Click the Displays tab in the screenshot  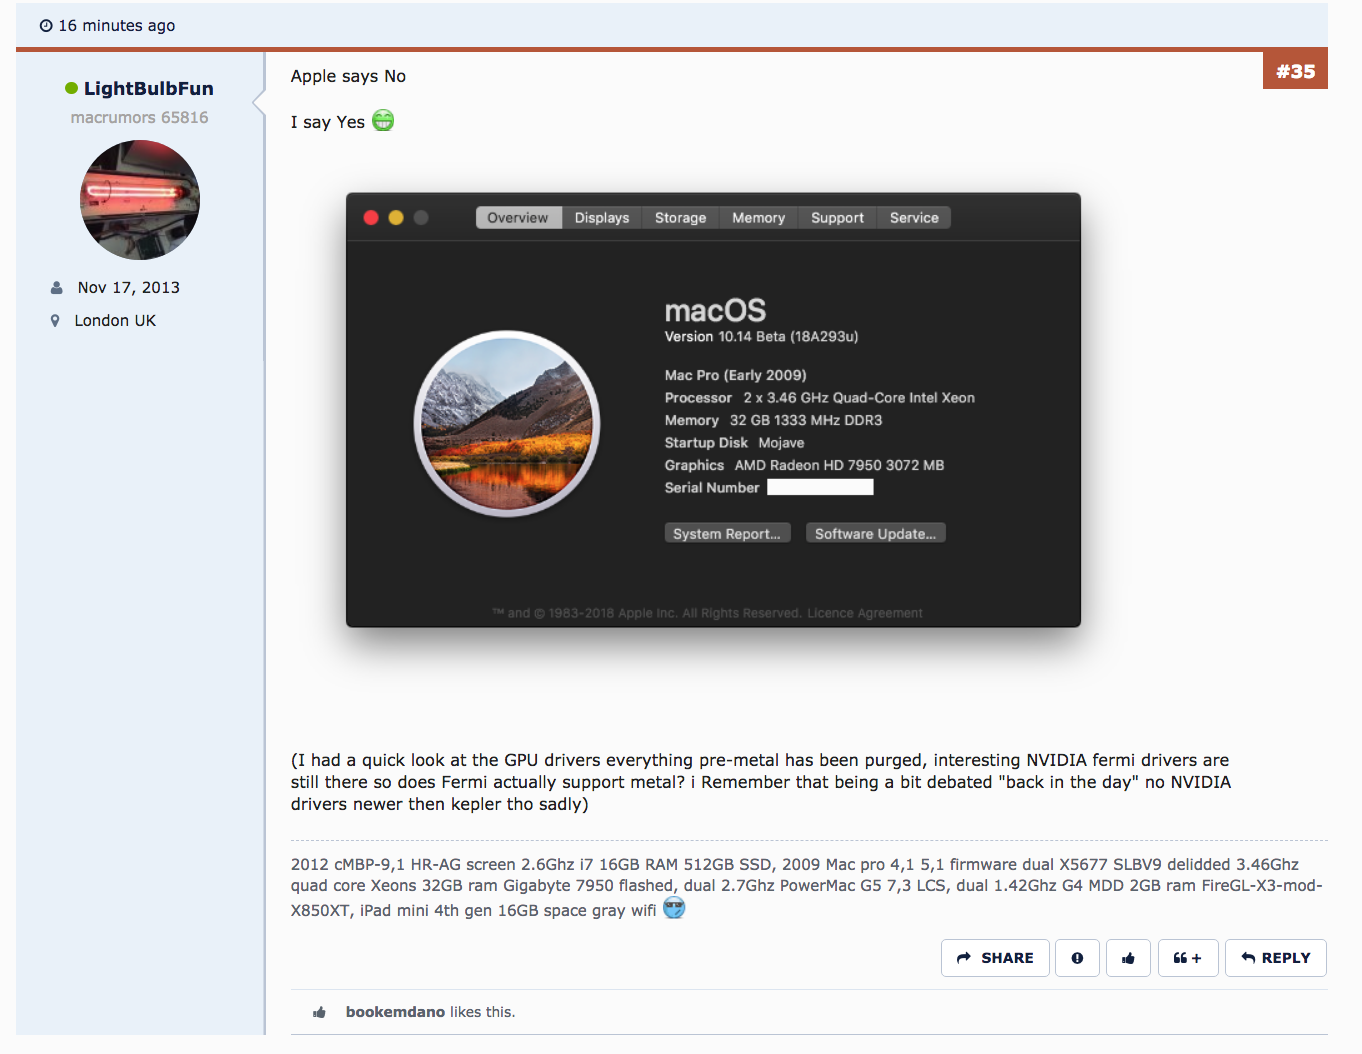pos(602,218)
